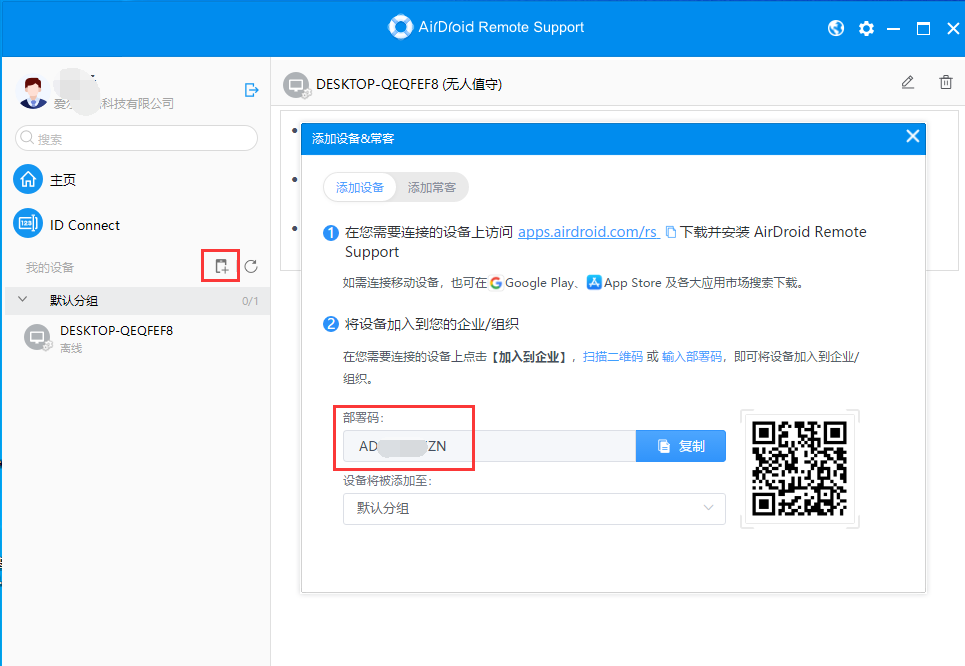The height and width of the screenshot is (666, 965).
Task: Click the monitor icon in the device header
Action: pyautogui.click(x=296, y=85)
